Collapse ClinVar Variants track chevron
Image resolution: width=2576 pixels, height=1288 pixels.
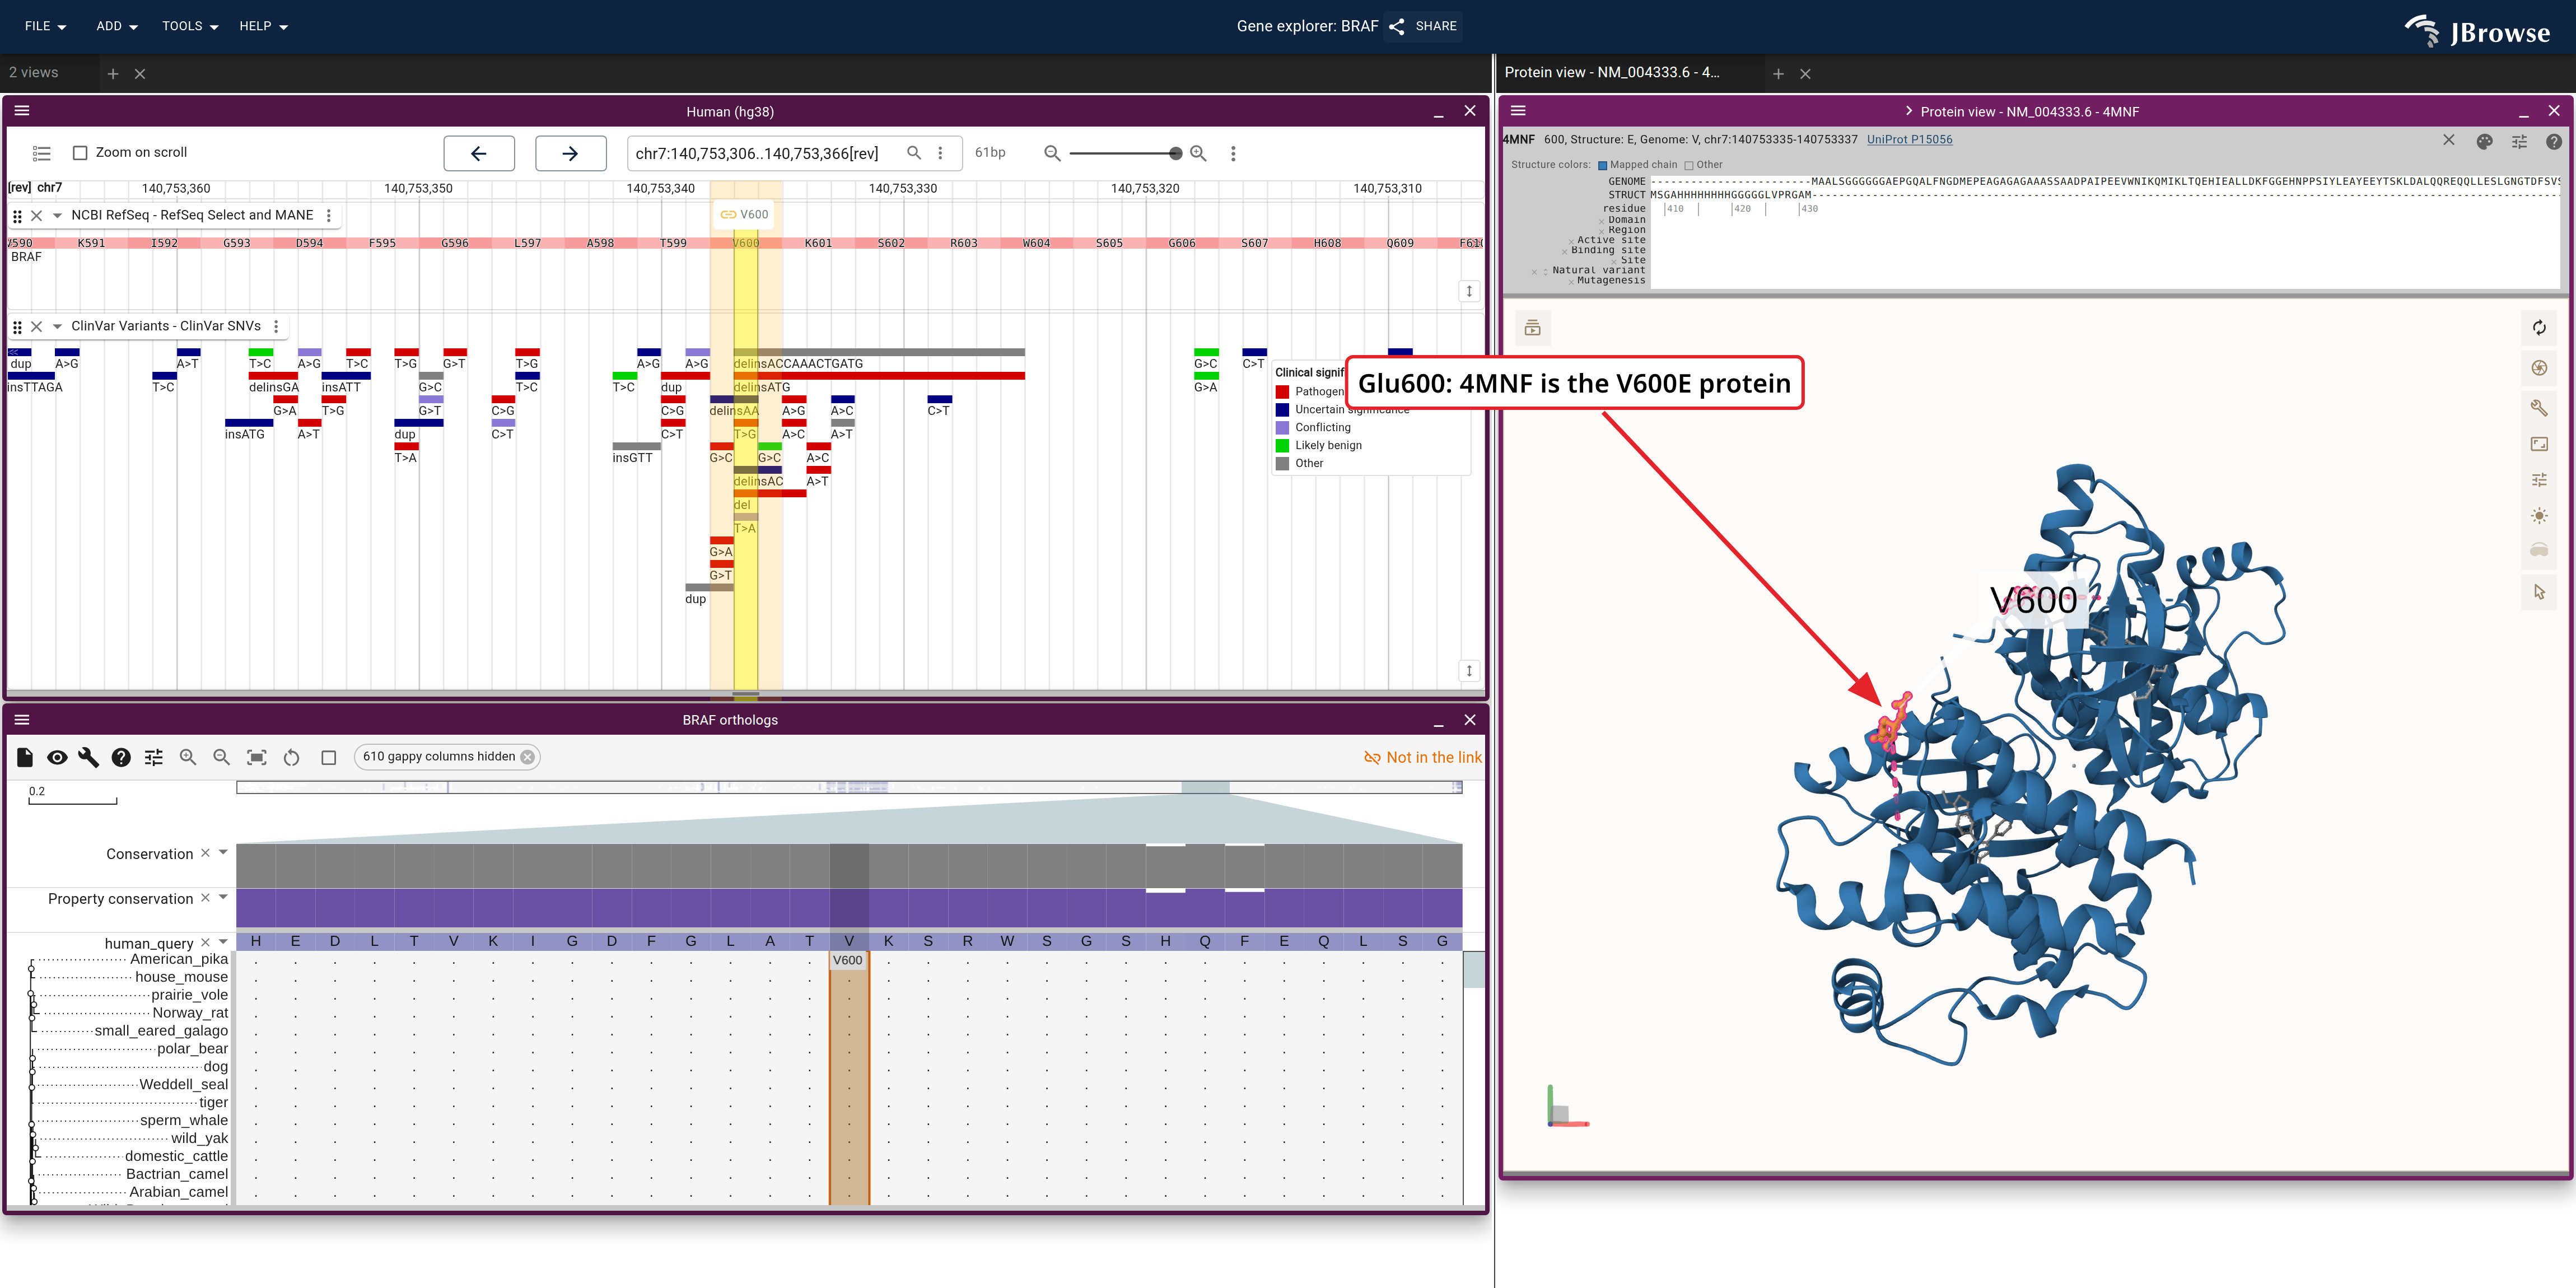[57, 327]
